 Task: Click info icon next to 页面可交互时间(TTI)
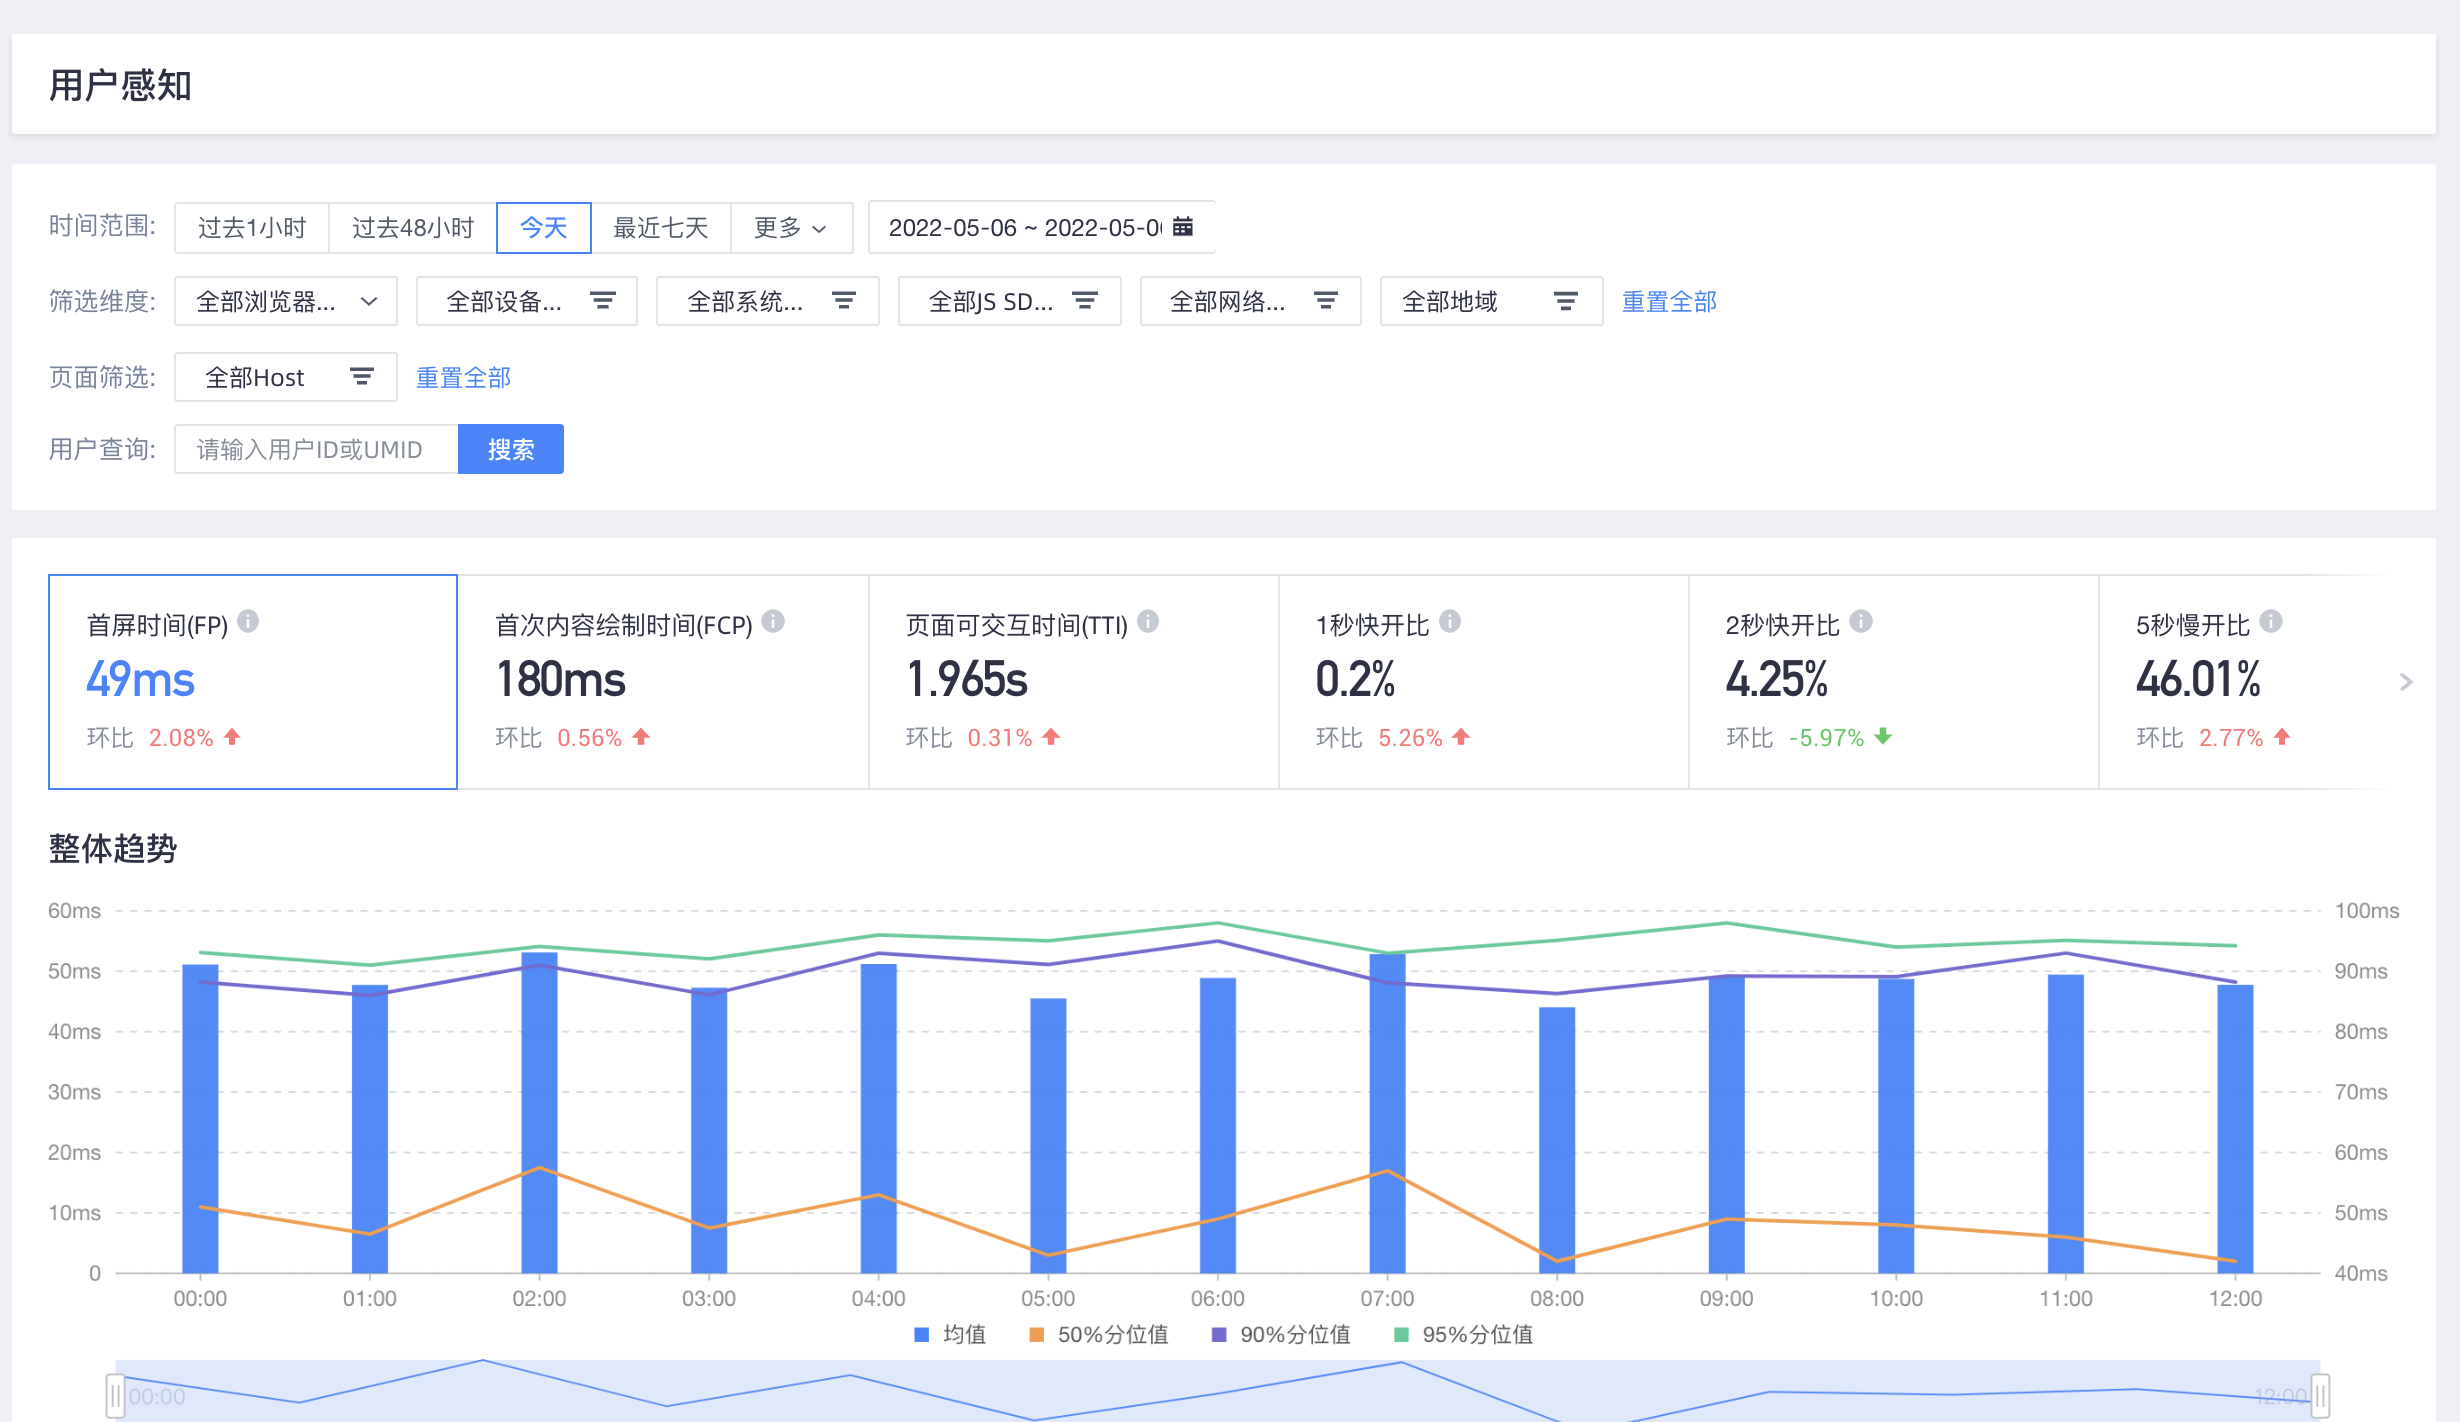click(1148, 622)
